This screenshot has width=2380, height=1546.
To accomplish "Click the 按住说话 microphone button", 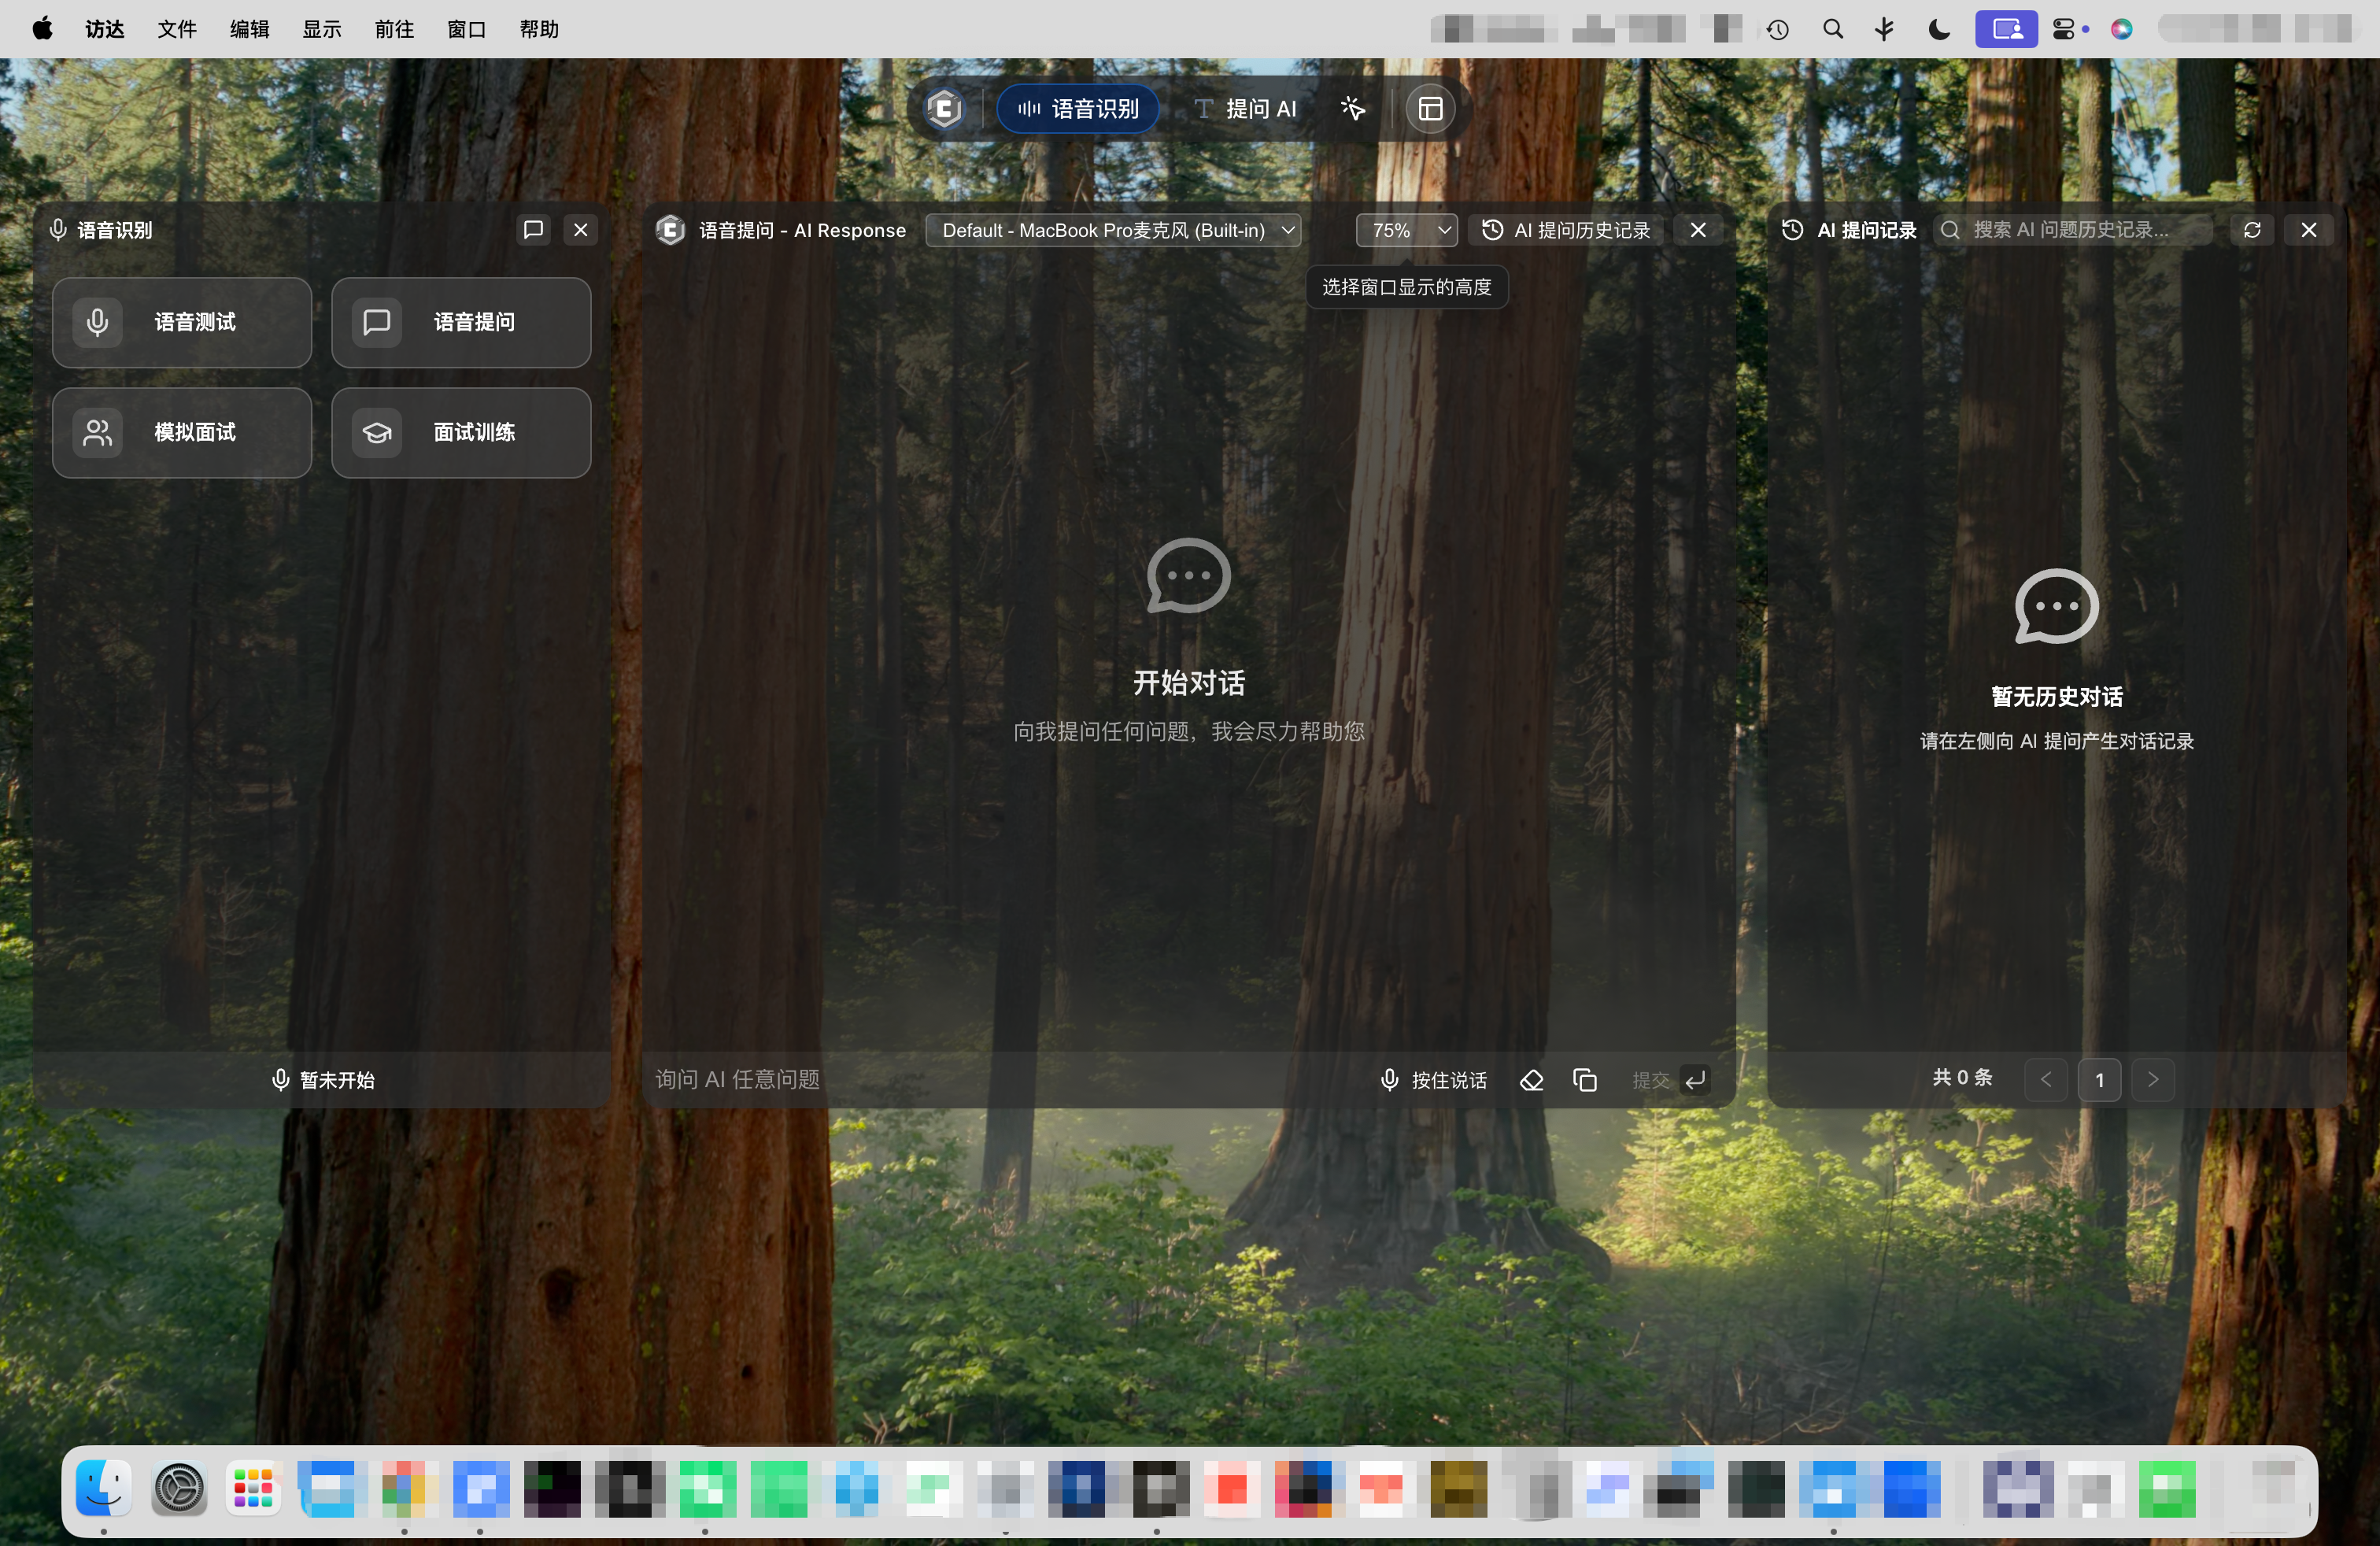I will click(1433, 1080).
